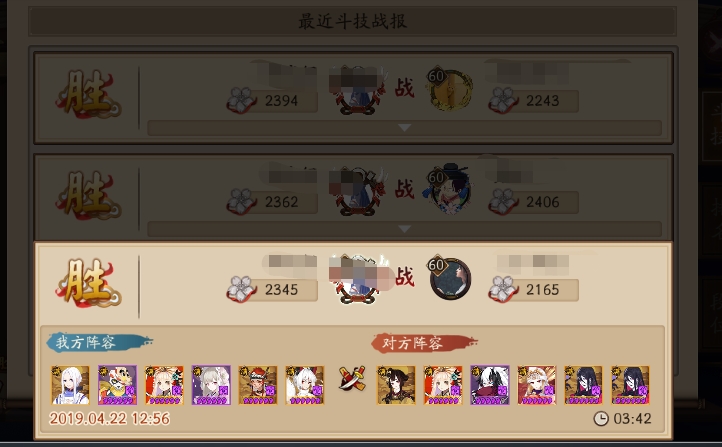Select the last shikigami in my lineup
The image size is (722, 447).
click(304, 385)
